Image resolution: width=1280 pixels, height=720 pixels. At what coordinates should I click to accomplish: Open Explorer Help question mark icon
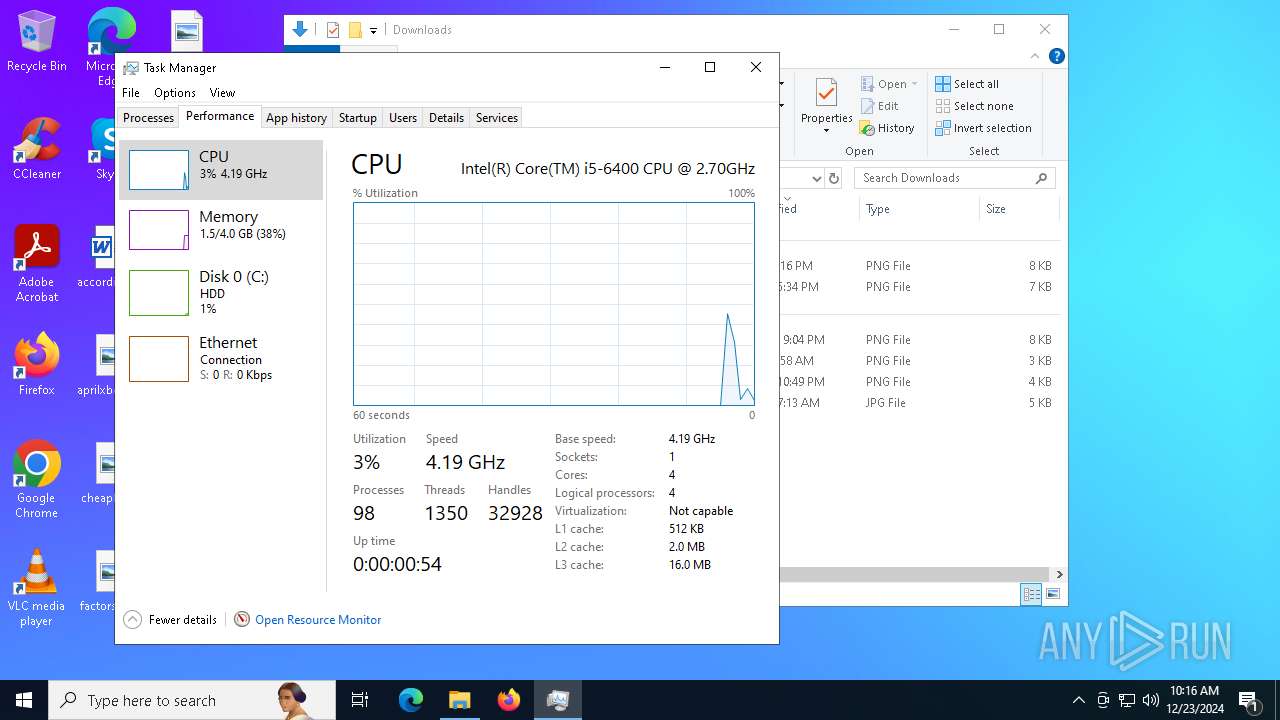pyautogui.click(x=1056, y=56)
